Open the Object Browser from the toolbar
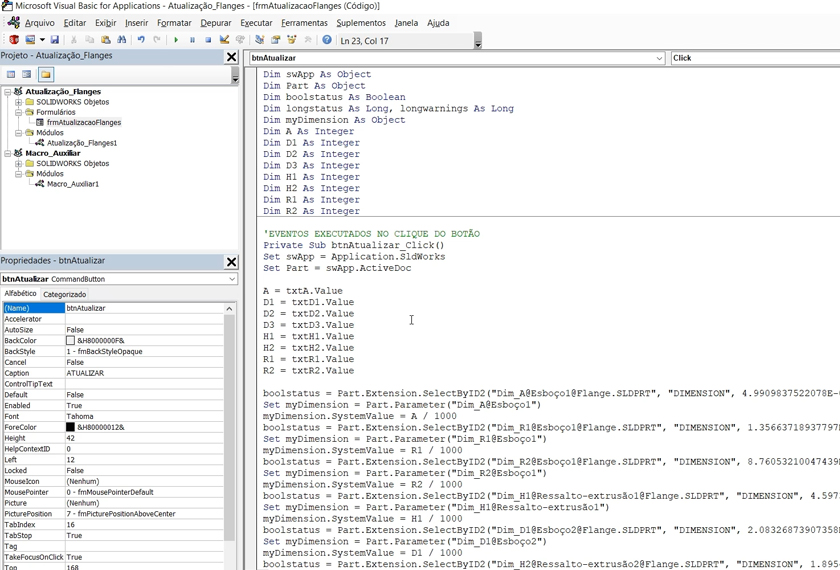Image resolution: width=840 pixels, height=570 pixels. (292, 40)
